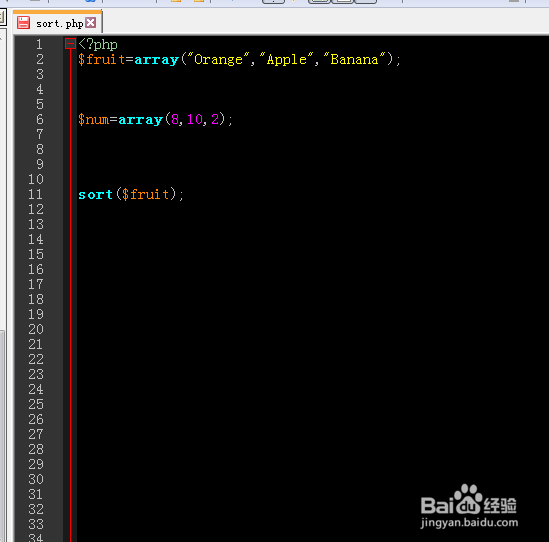
Task: Click the array keyword on line 6
Action: click(x=140, y=120)
